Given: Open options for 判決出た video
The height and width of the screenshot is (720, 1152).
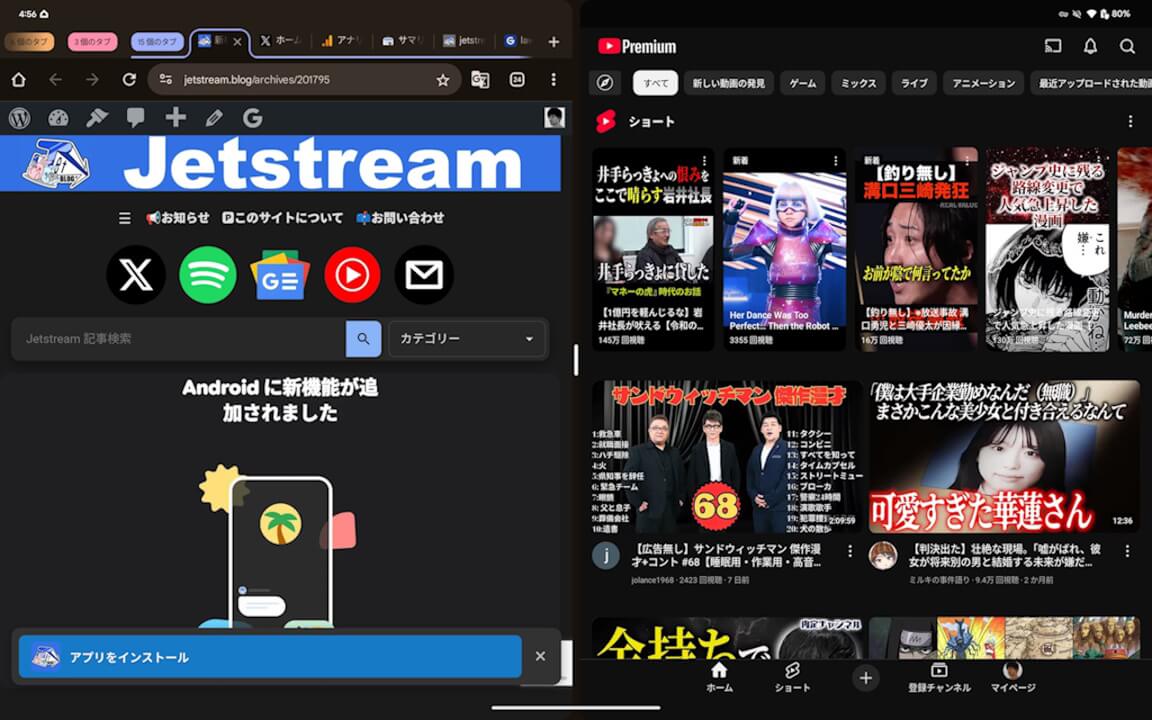Looking at the screenshot, I should pyautogui.click(x=1127, y=551).
